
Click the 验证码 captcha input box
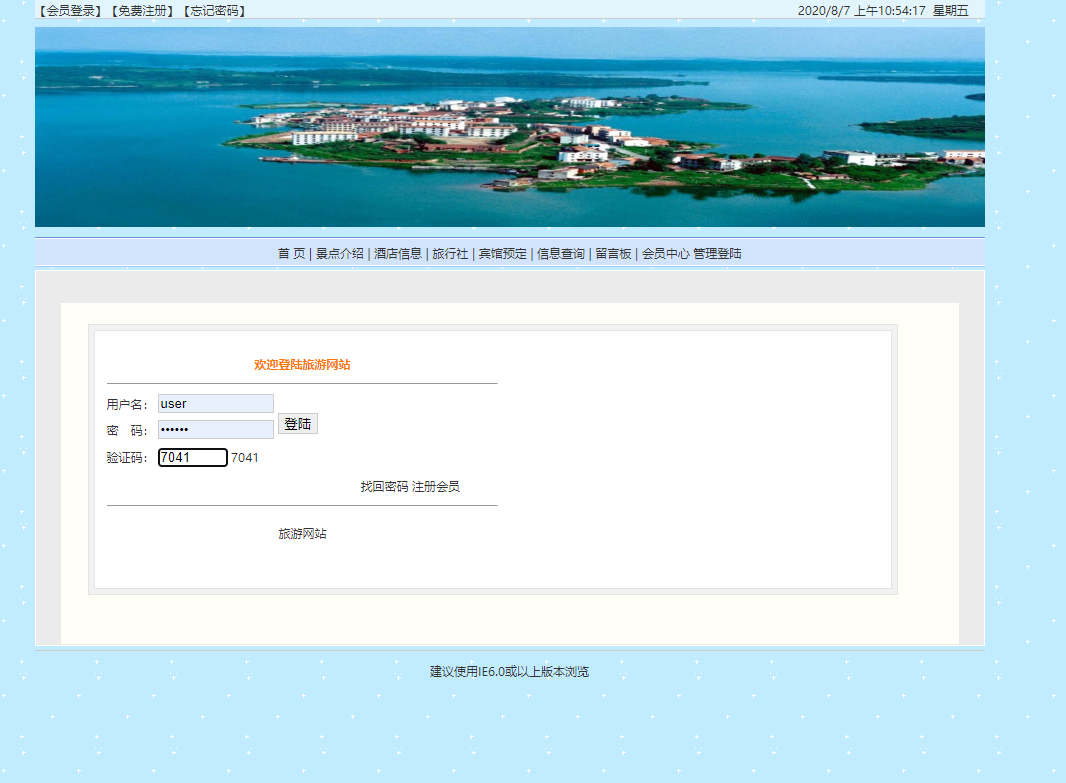pos(192,457)
